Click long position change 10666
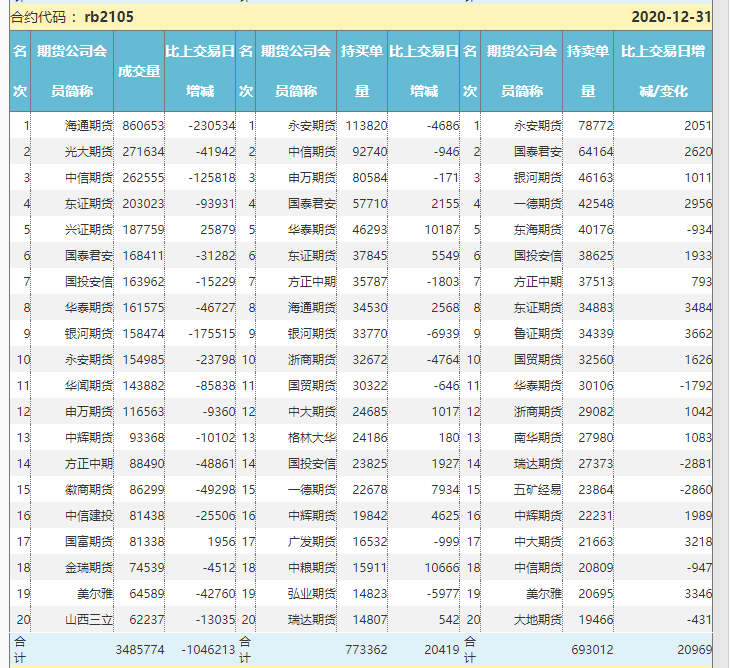 pos(442,568)
